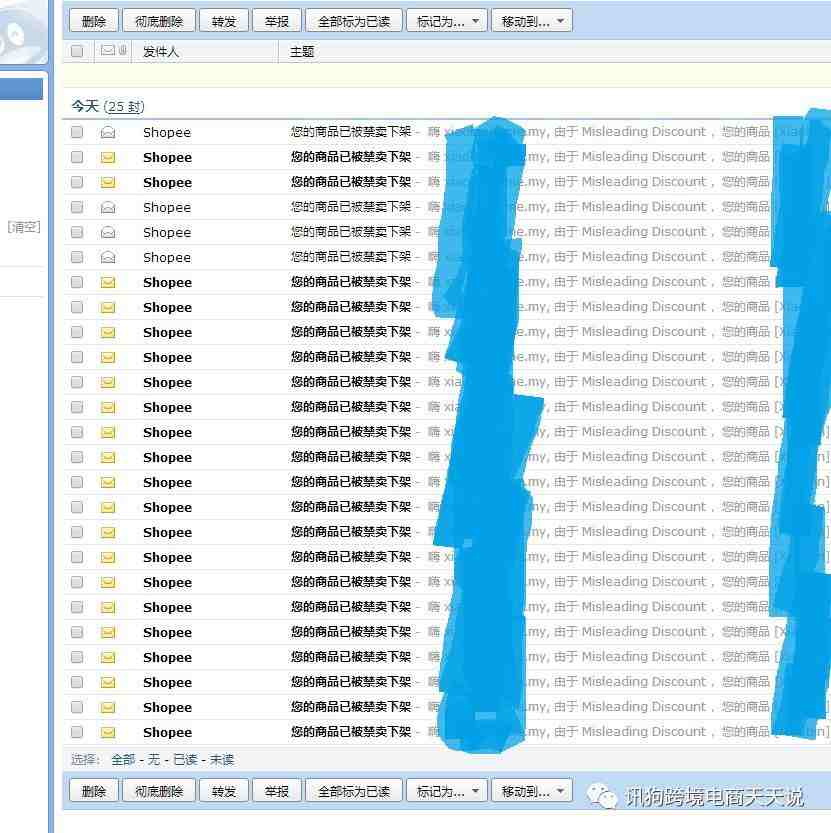Click the [清空] link in the left sidebar
This screenshot has width=831, height=833.
pyautogui.click(x=24, y=227)
